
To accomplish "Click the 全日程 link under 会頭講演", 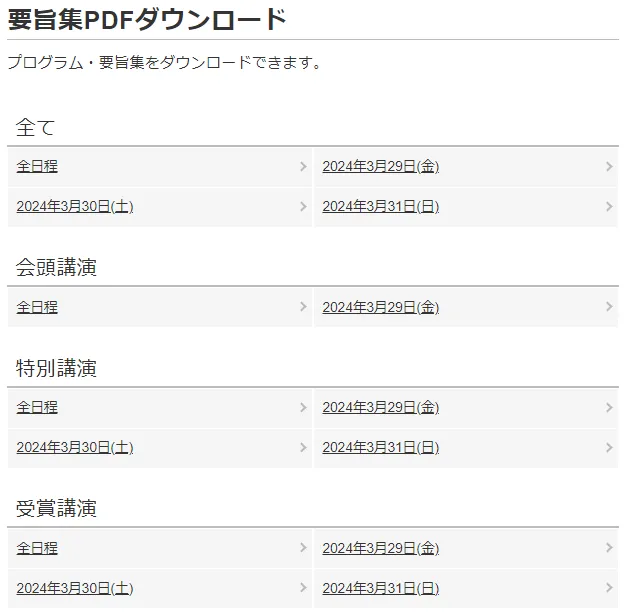I will tap(37, 307).
